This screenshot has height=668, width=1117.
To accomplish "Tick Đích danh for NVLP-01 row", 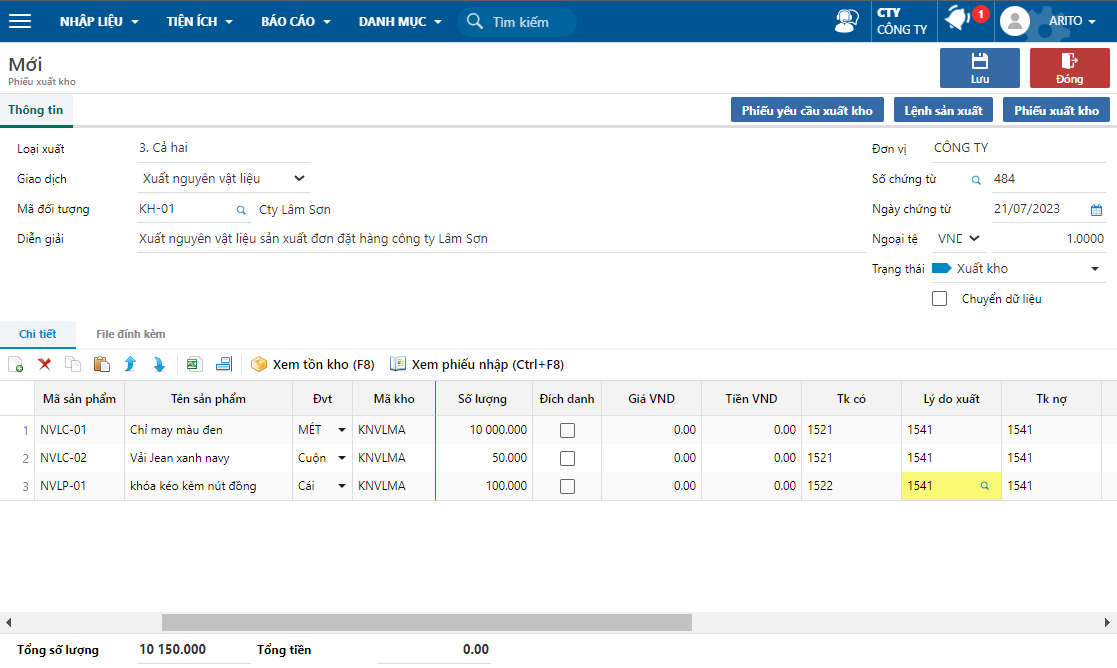I will pyautogui.click(x=567, y=486).
